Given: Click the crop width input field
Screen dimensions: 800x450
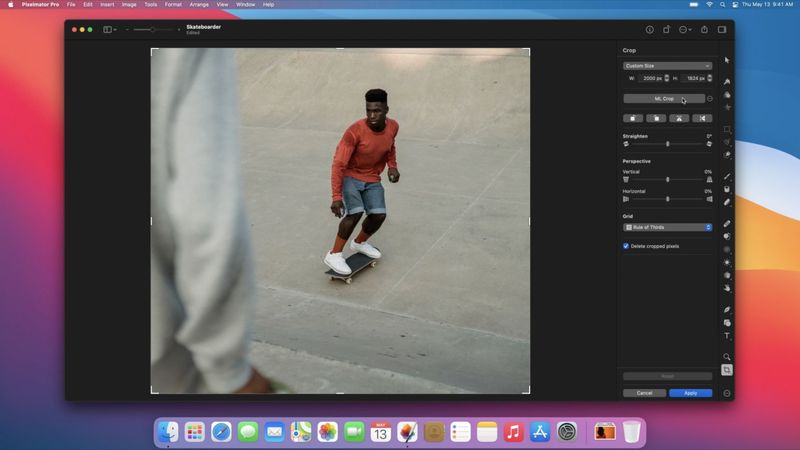Looking at the screenshot, I should coord(651,78).
